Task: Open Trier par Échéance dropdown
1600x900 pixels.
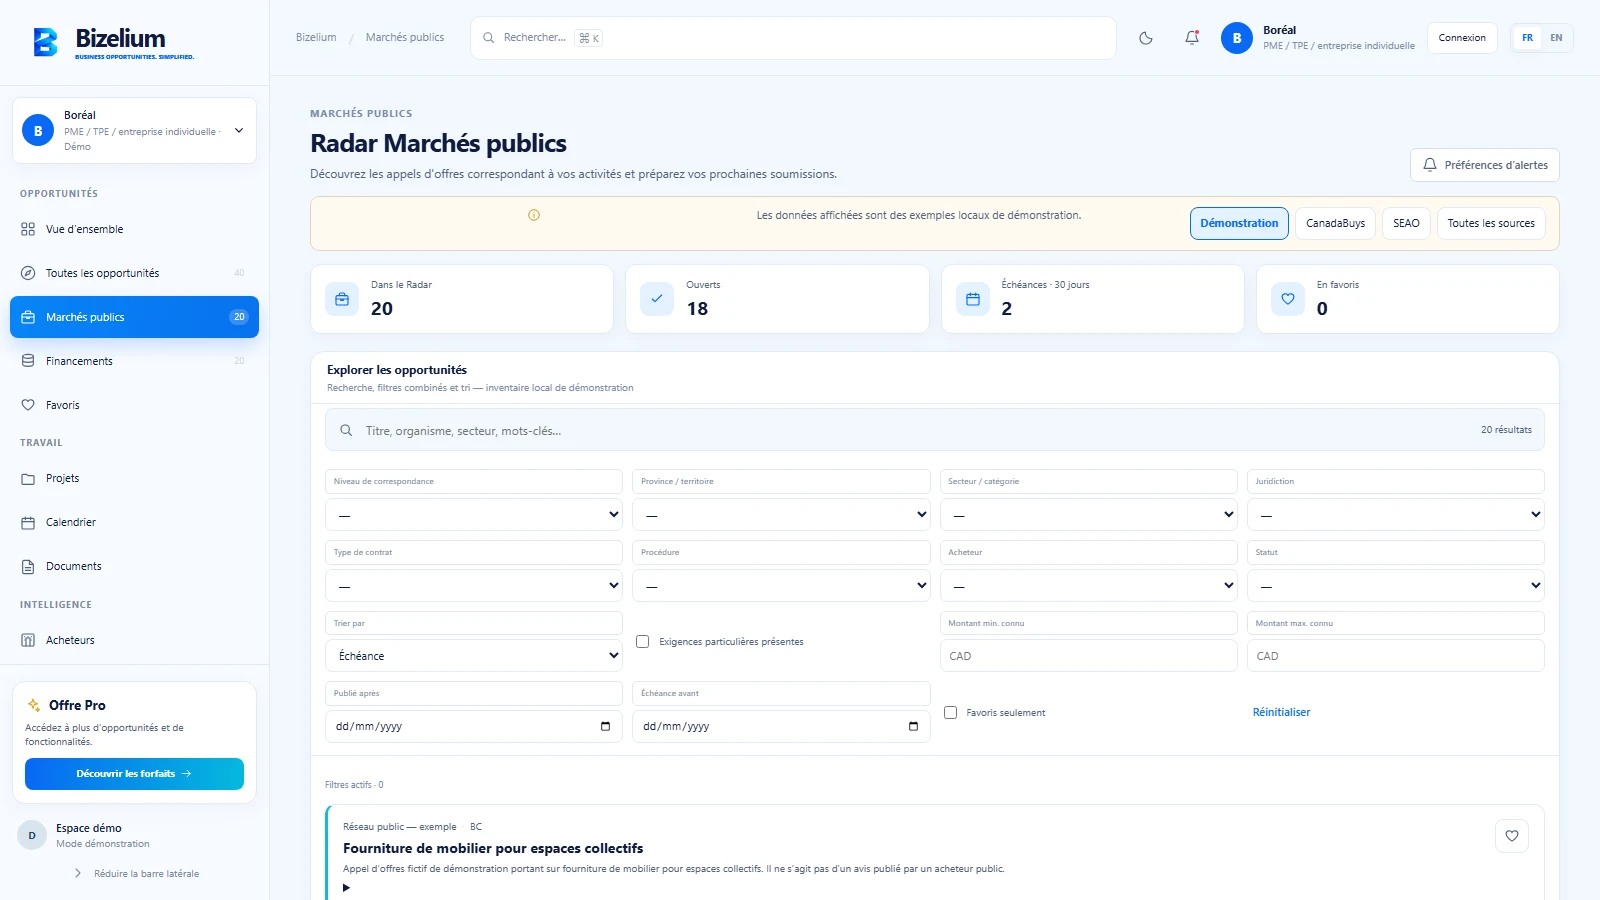Action: (474, 656)
